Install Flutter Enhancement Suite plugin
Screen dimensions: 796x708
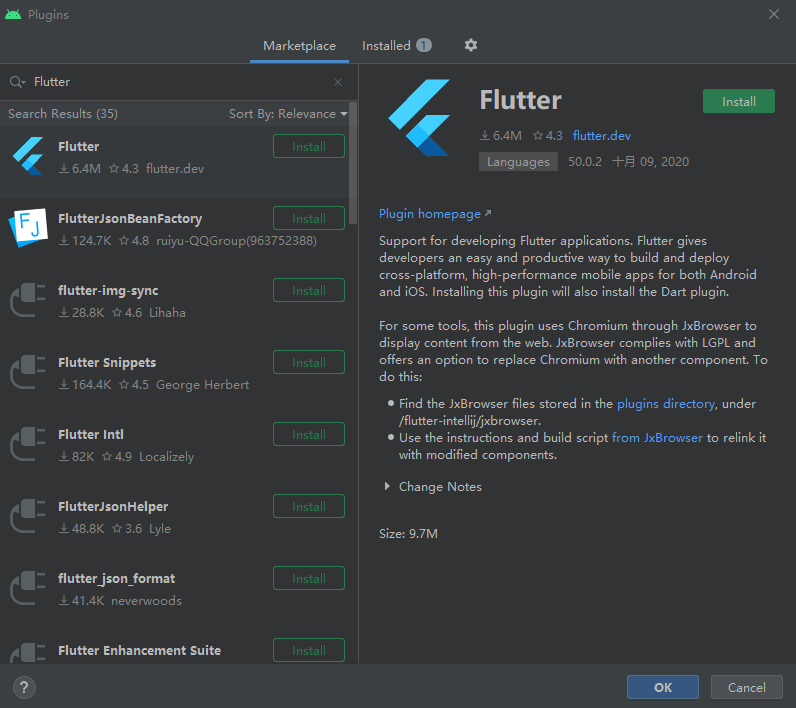click(x=309, y=650)
